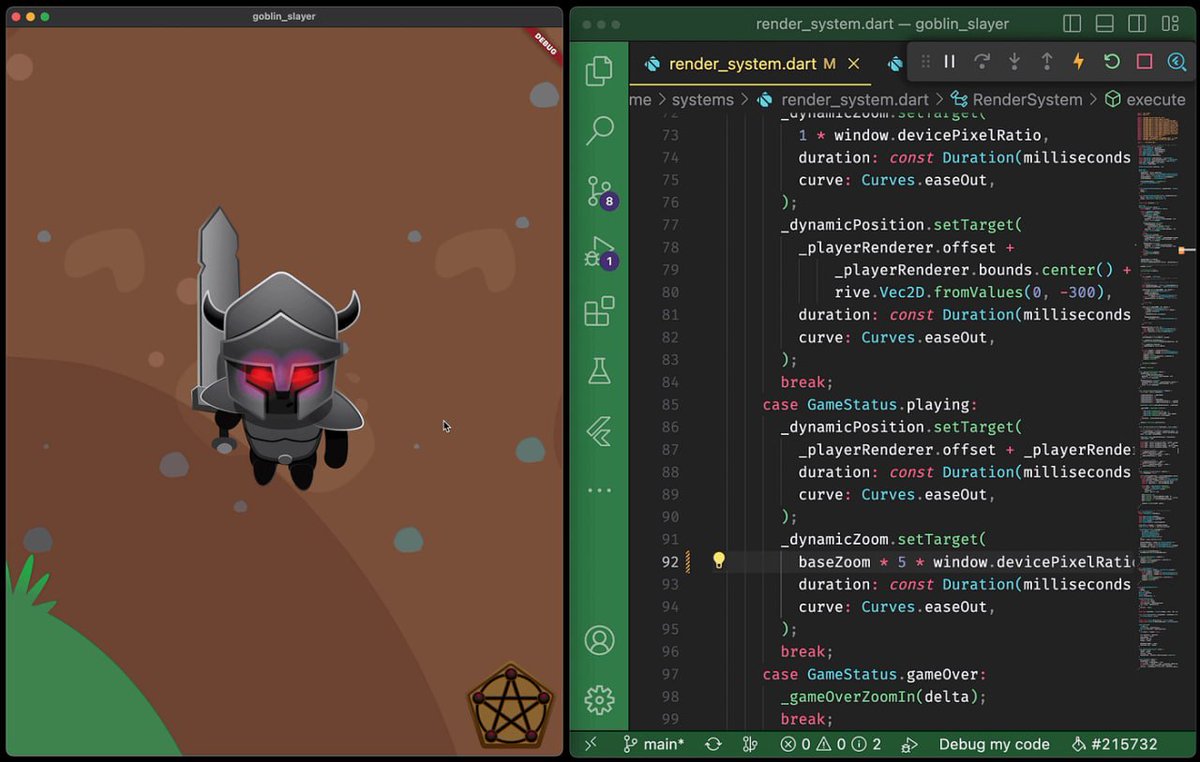1200x762 pixels.
Task: Switch to render_system.dart tab
Action: (740, 64)
